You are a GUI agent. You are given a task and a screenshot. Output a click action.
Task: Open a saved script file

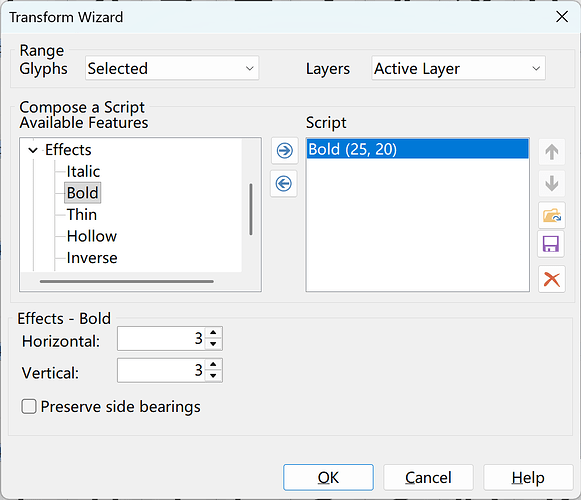pyautogui.click(x=552, y=215)
